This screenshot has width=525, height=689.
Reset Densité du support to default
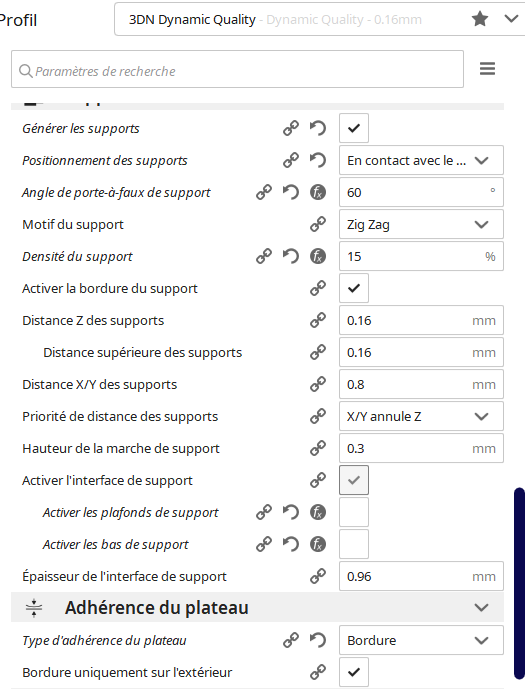pyautogui.click(x=290, y=257)
